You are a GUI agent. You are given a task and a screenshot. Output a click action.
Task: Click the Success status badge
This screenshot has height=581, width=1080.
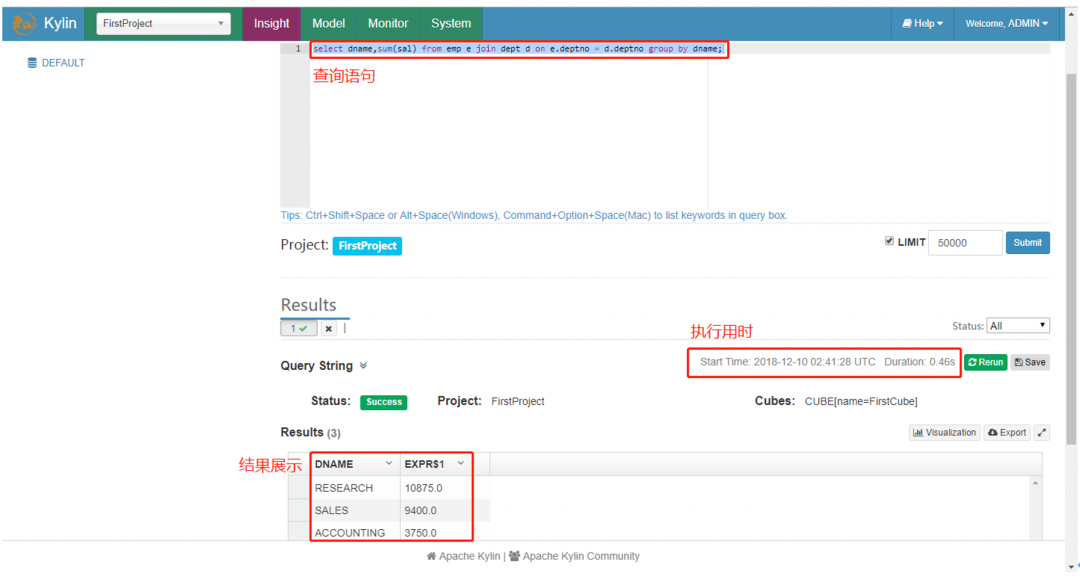point(384,402)
